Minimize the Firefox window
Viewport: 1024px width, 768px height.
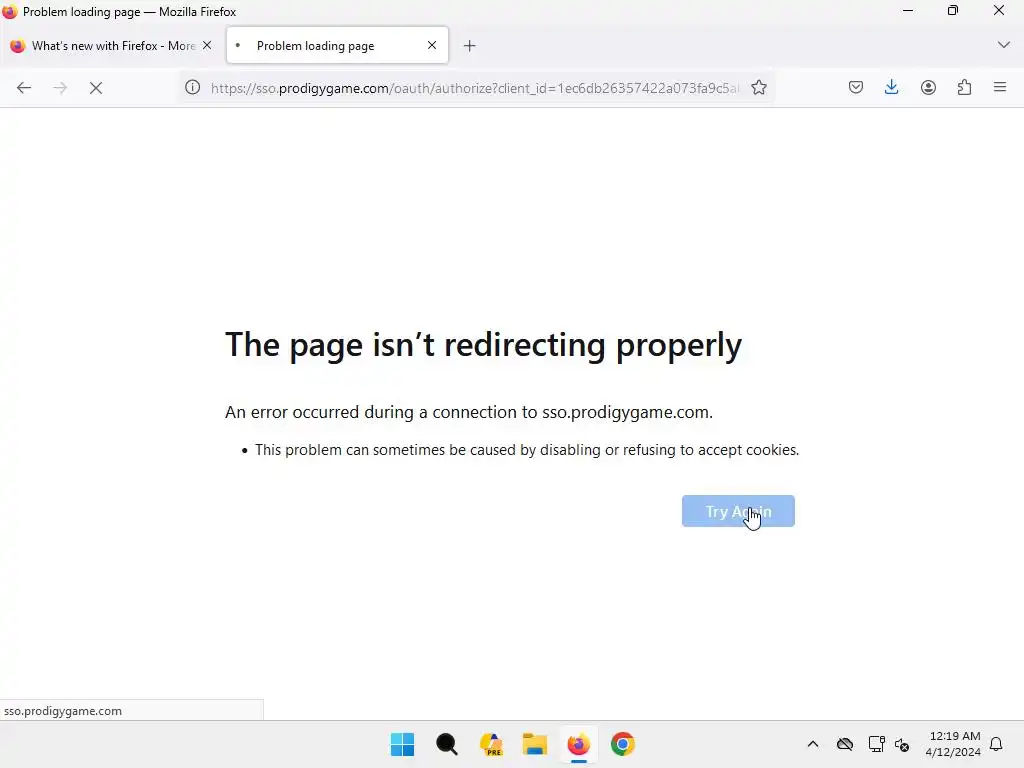(908, 10)
